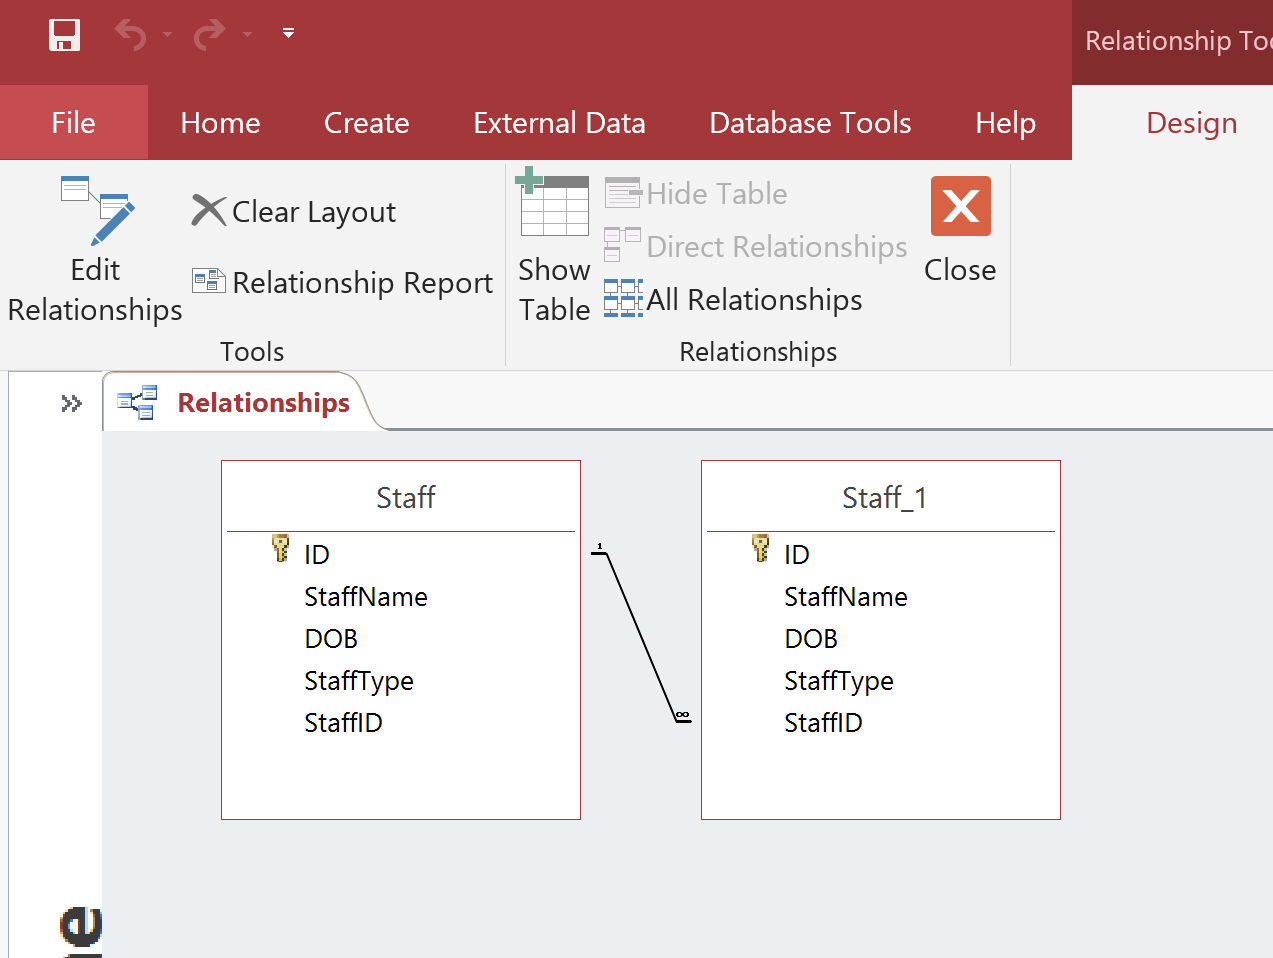Click Direct Relationships label

[x=777, y=247]
